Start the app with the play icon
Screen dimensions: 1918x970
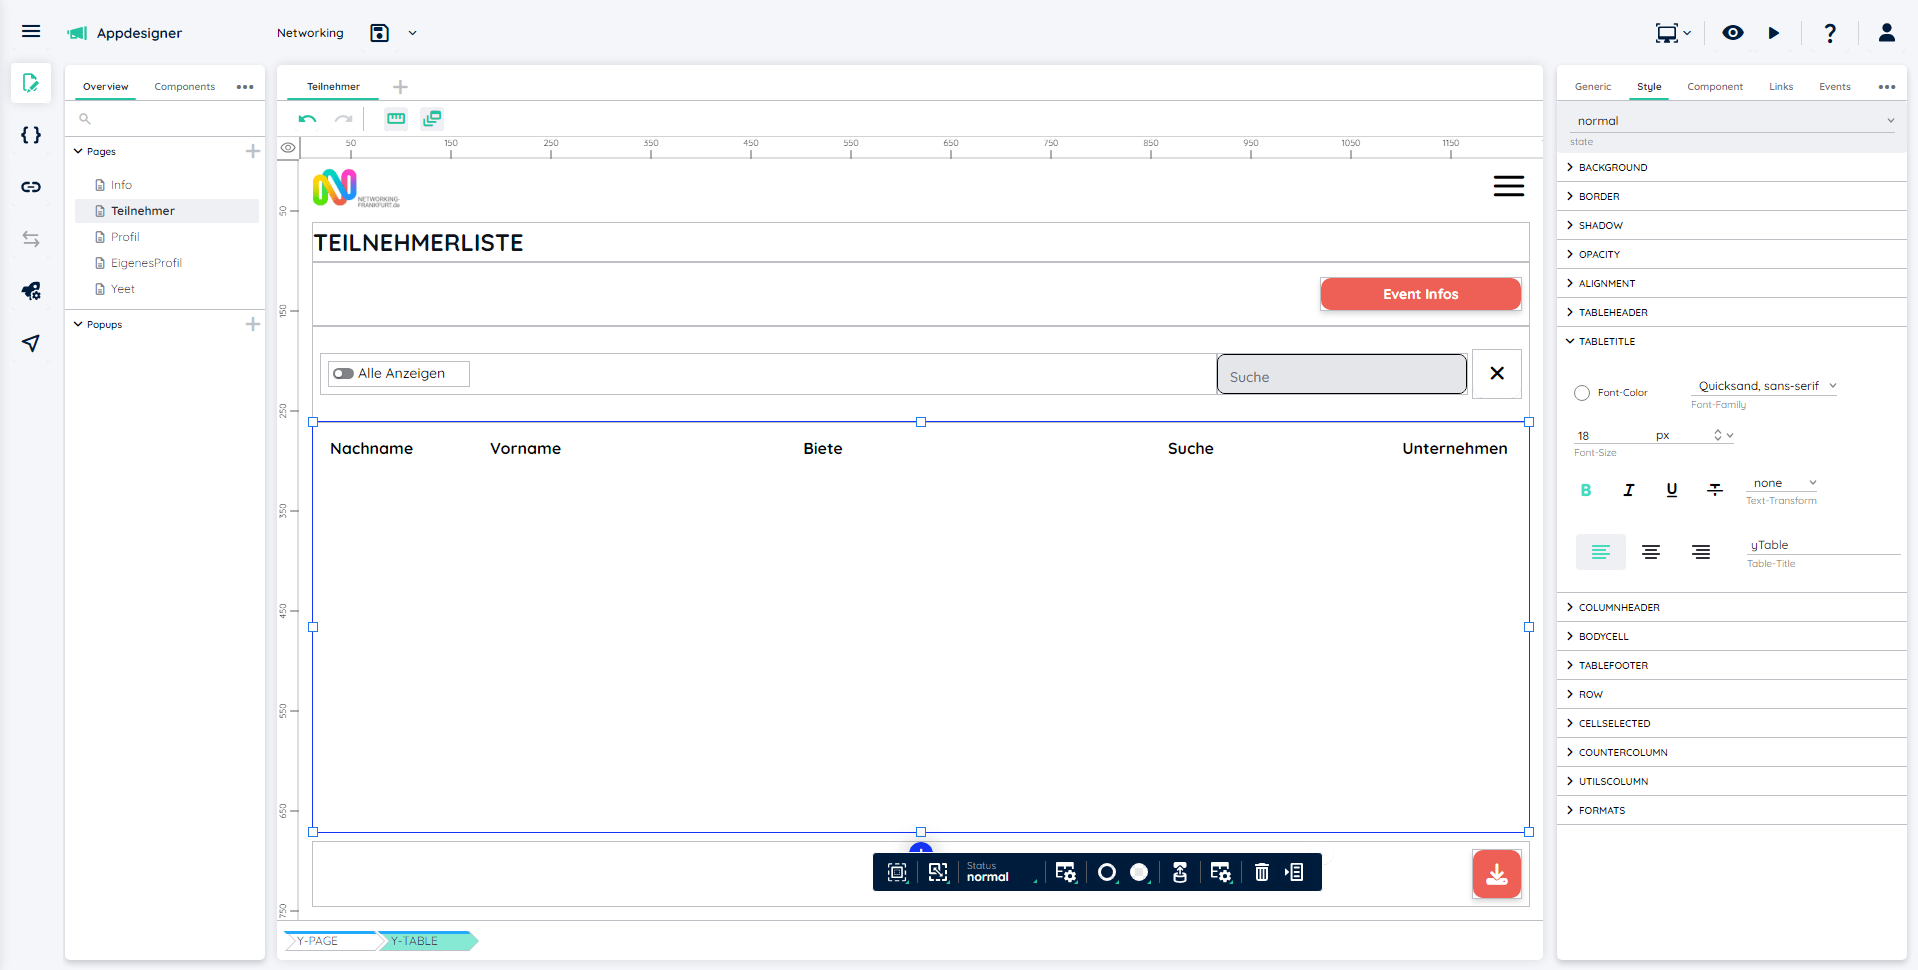click(1774, 33)
